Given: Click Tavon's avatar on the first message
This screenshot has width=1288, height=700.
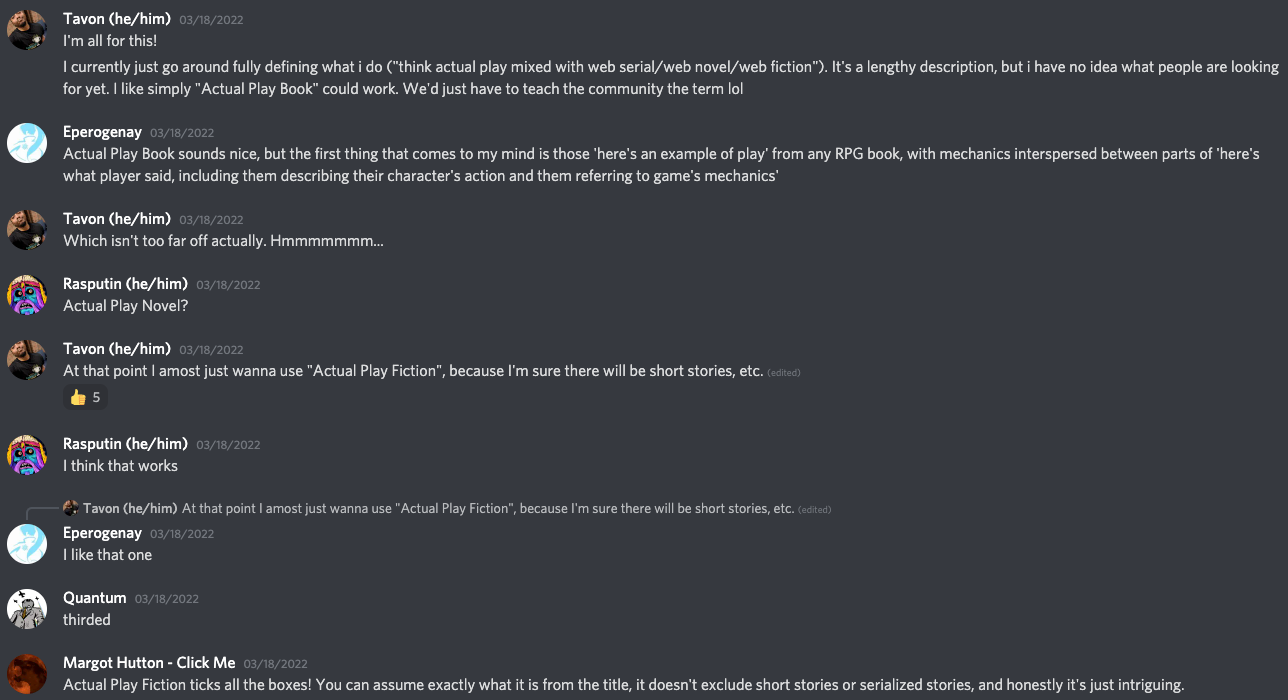Looking at the screenshot, I should [27, 30].
